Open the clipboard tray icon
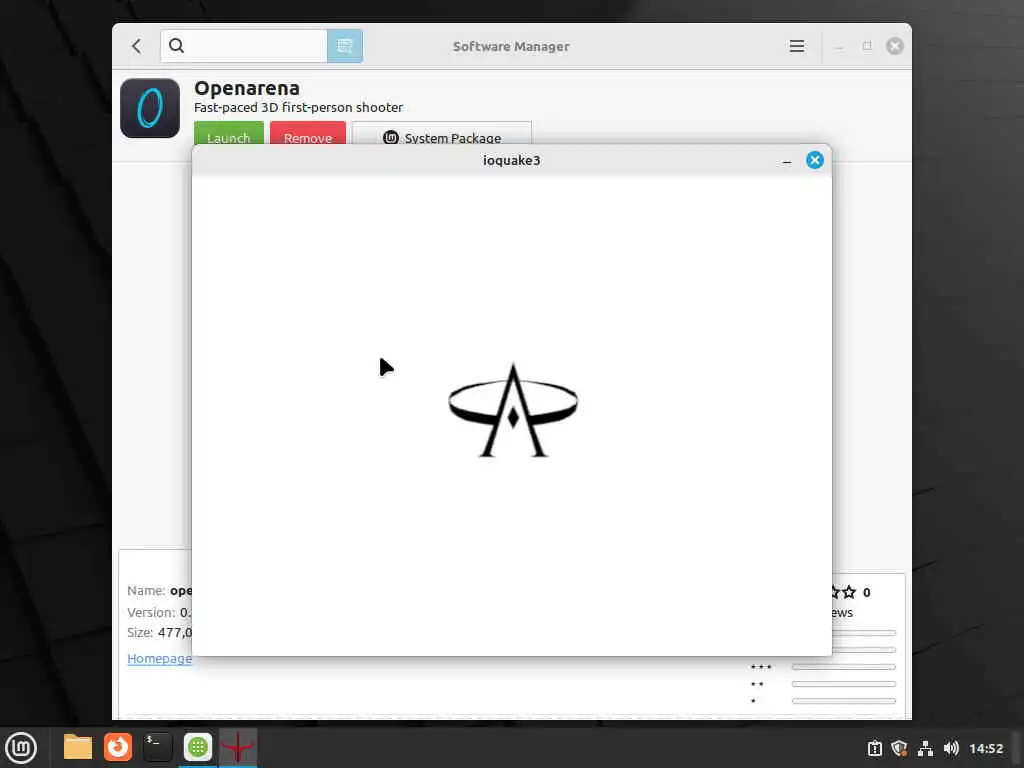1024x768 pixels. pyautogui.click(x=874, y=748)
